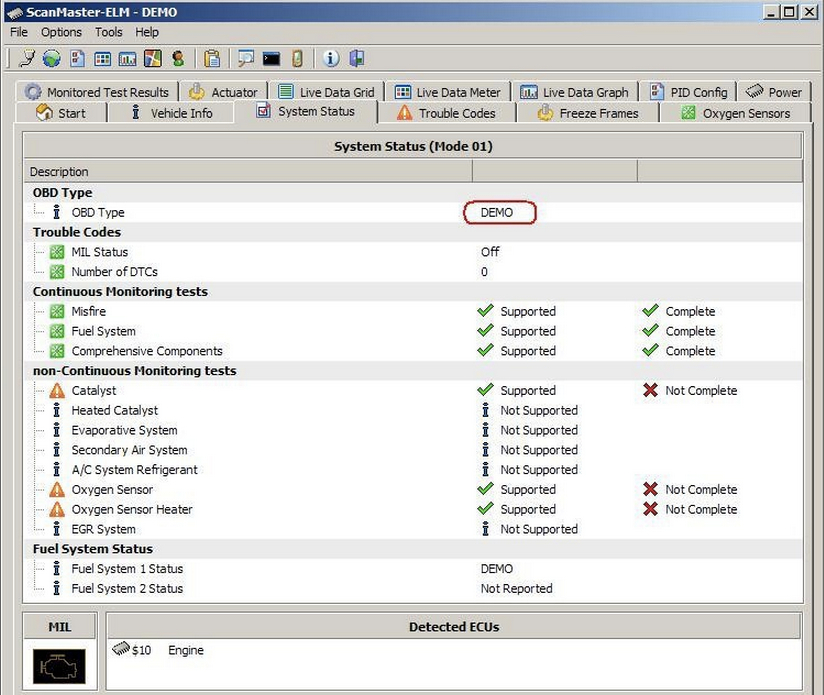This screenshot has width=824, height=695.
Task: Select the System Status tab
Action: click(x=306, y=111)
